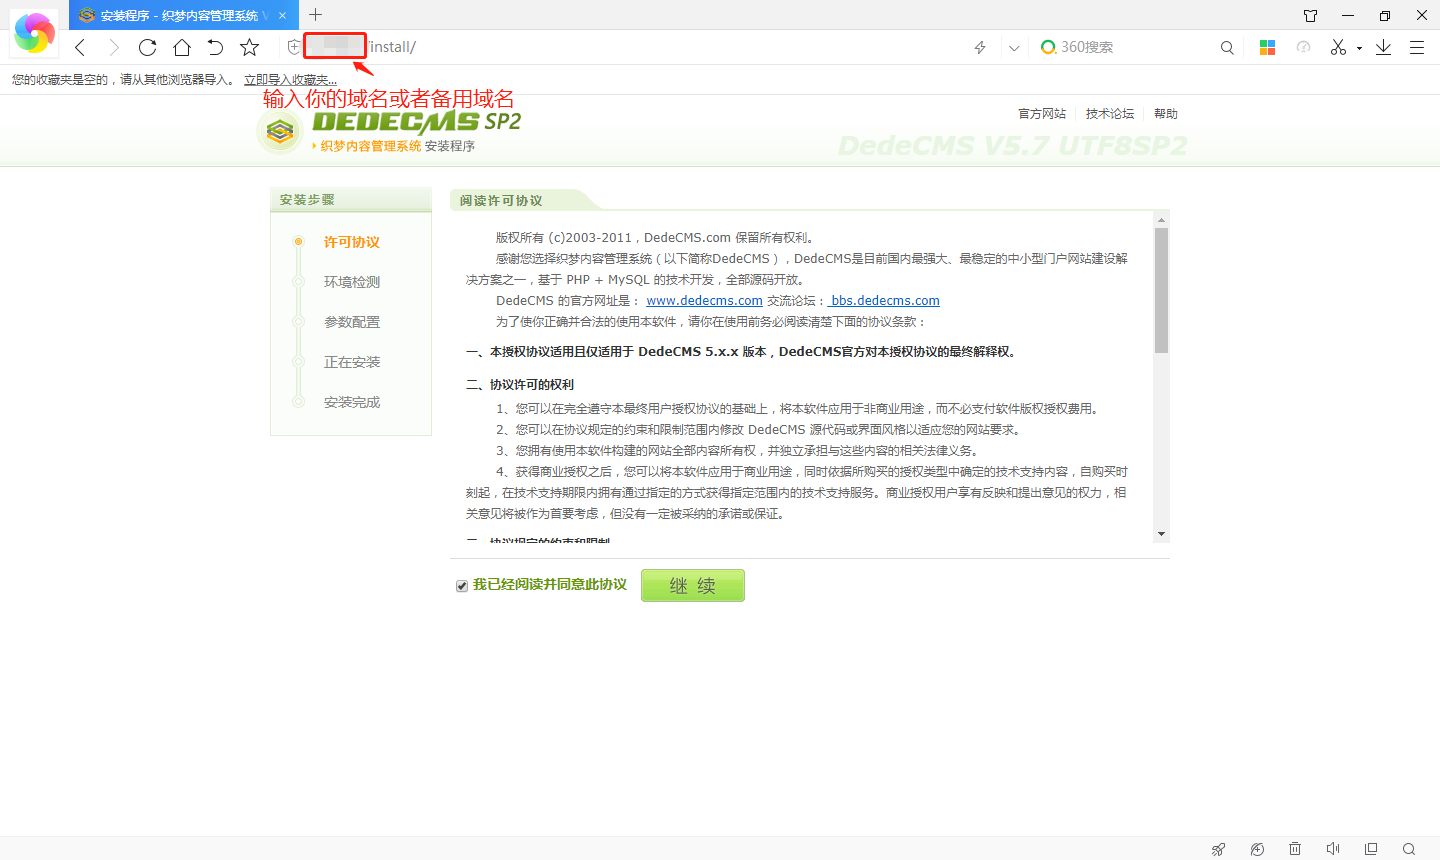
Task: Open 帮助 link
Action: click(x=1166, y=114)
